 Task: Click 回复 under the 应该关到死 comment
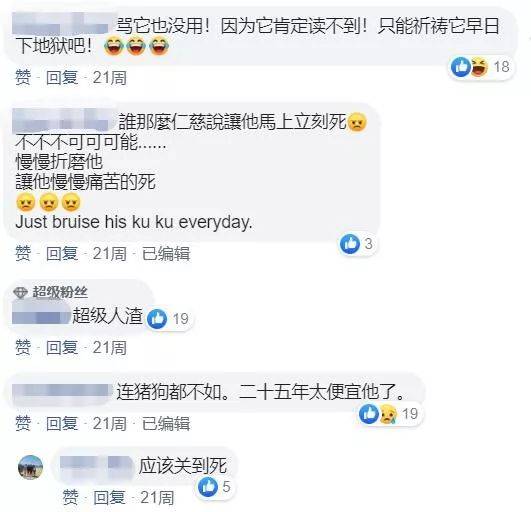[x=109, y=497]
